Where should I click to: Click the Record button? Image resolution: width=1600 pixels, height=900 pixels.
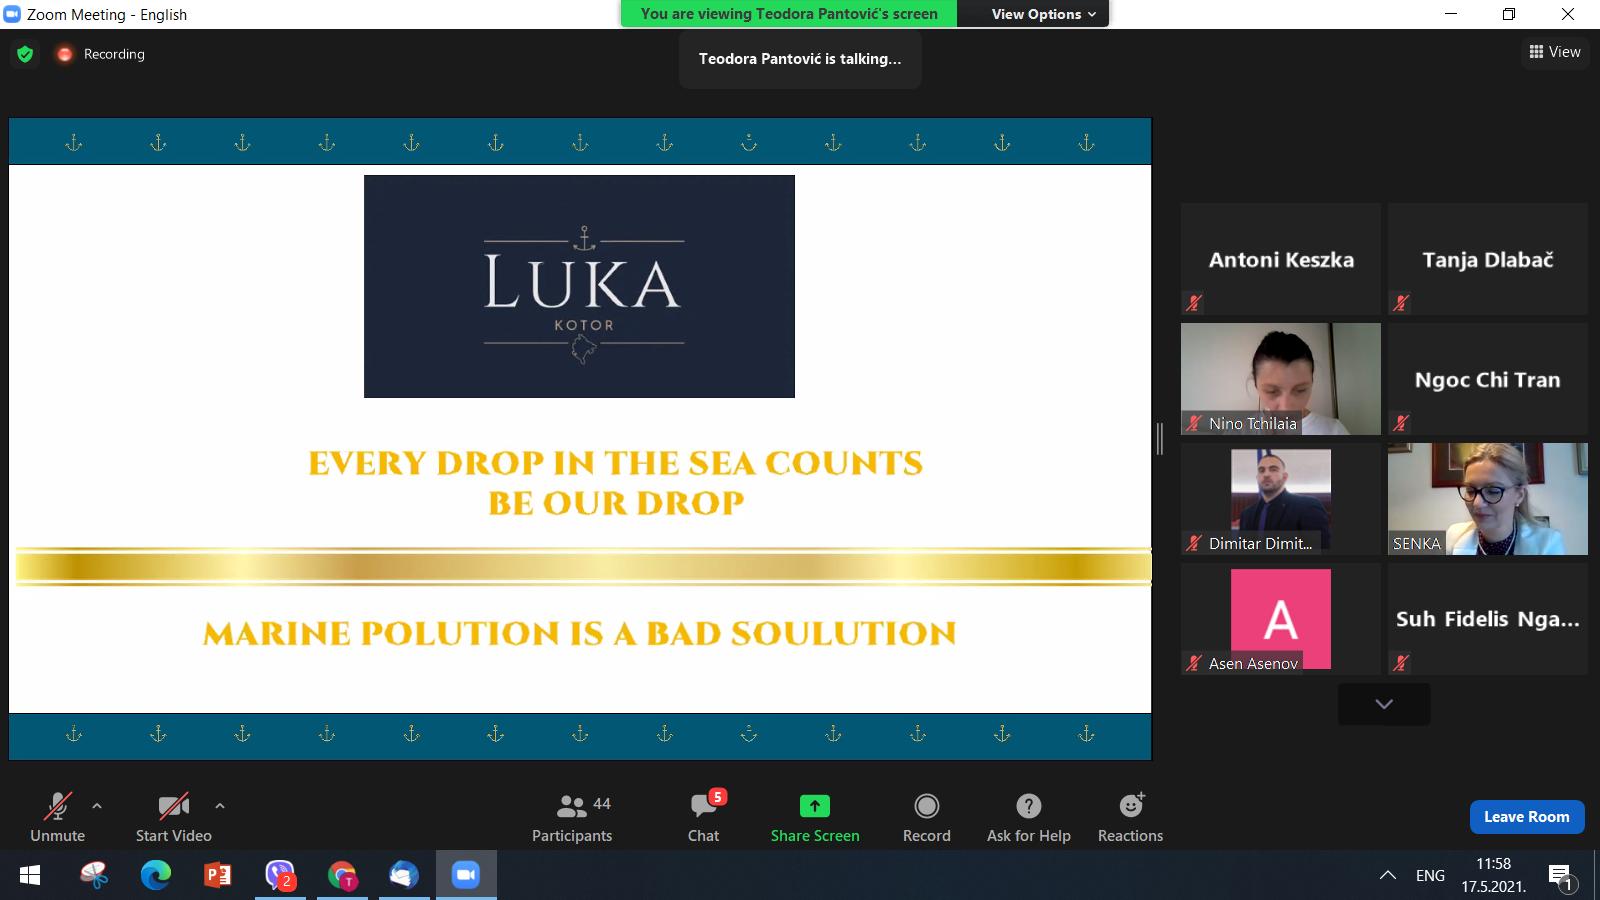pos(927,818)
